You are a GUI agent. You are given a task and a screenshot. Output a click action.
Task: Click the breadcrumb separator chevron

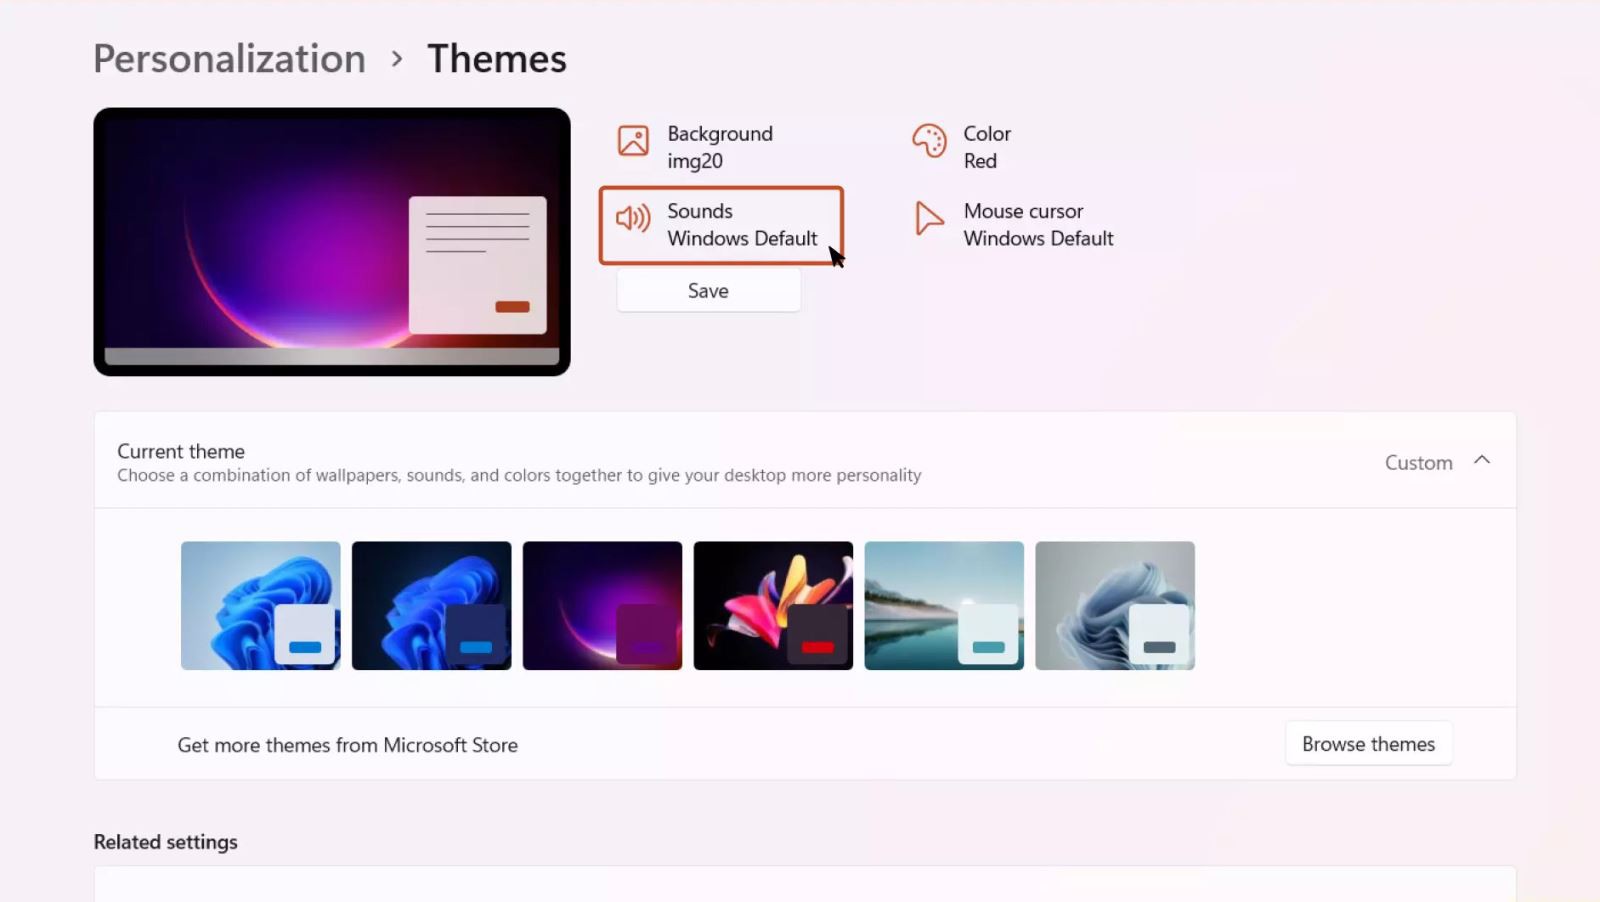397,59
